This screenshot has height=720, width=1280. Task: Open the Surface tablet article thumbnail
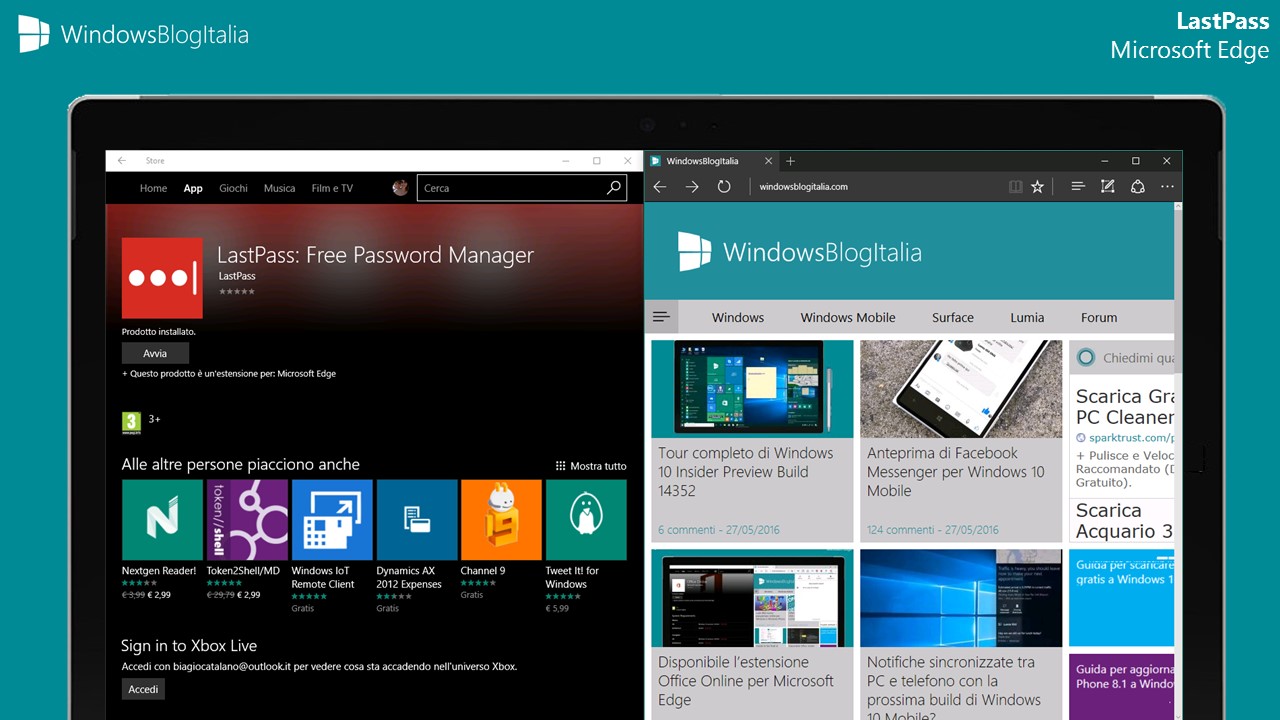752,388
